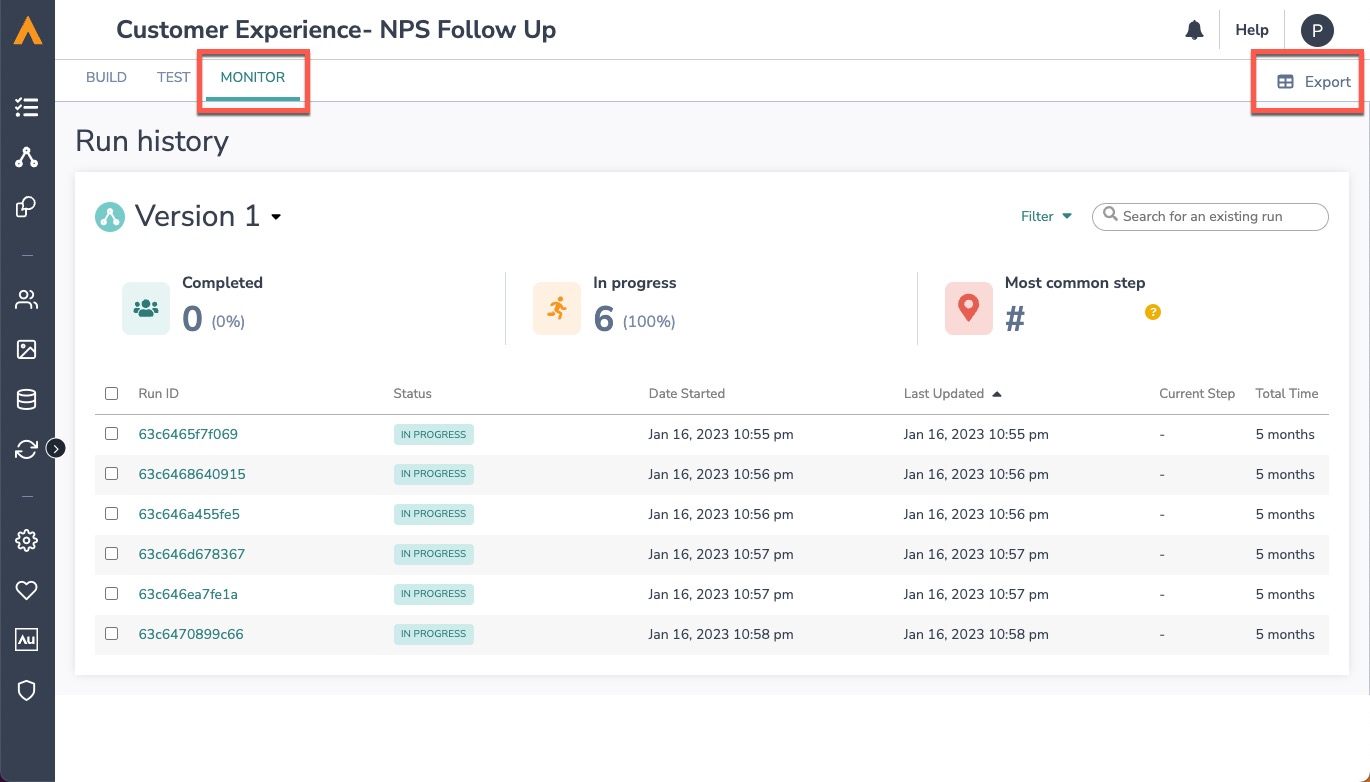Click the checklist icon in sidebar

[27, 107]
